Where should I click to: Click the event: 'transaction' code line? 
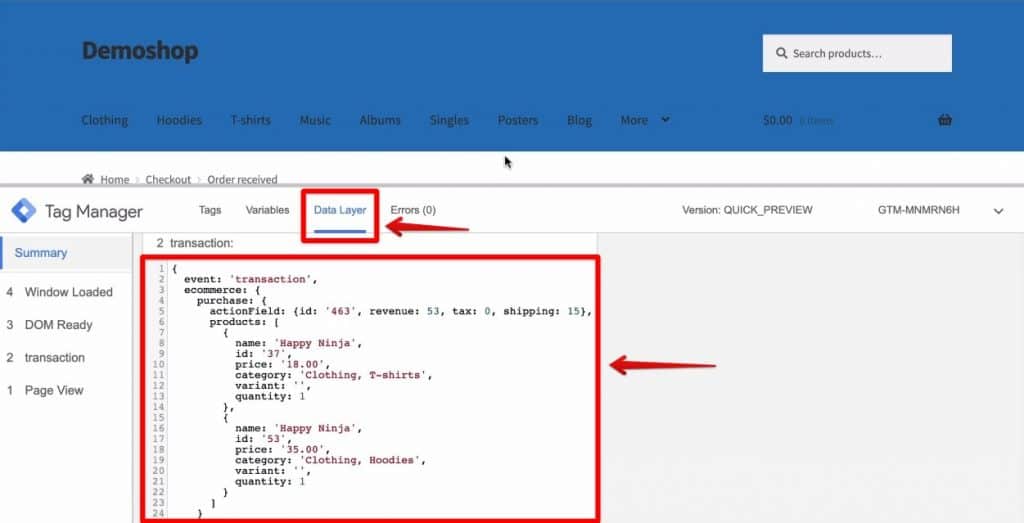pos(250,279)
